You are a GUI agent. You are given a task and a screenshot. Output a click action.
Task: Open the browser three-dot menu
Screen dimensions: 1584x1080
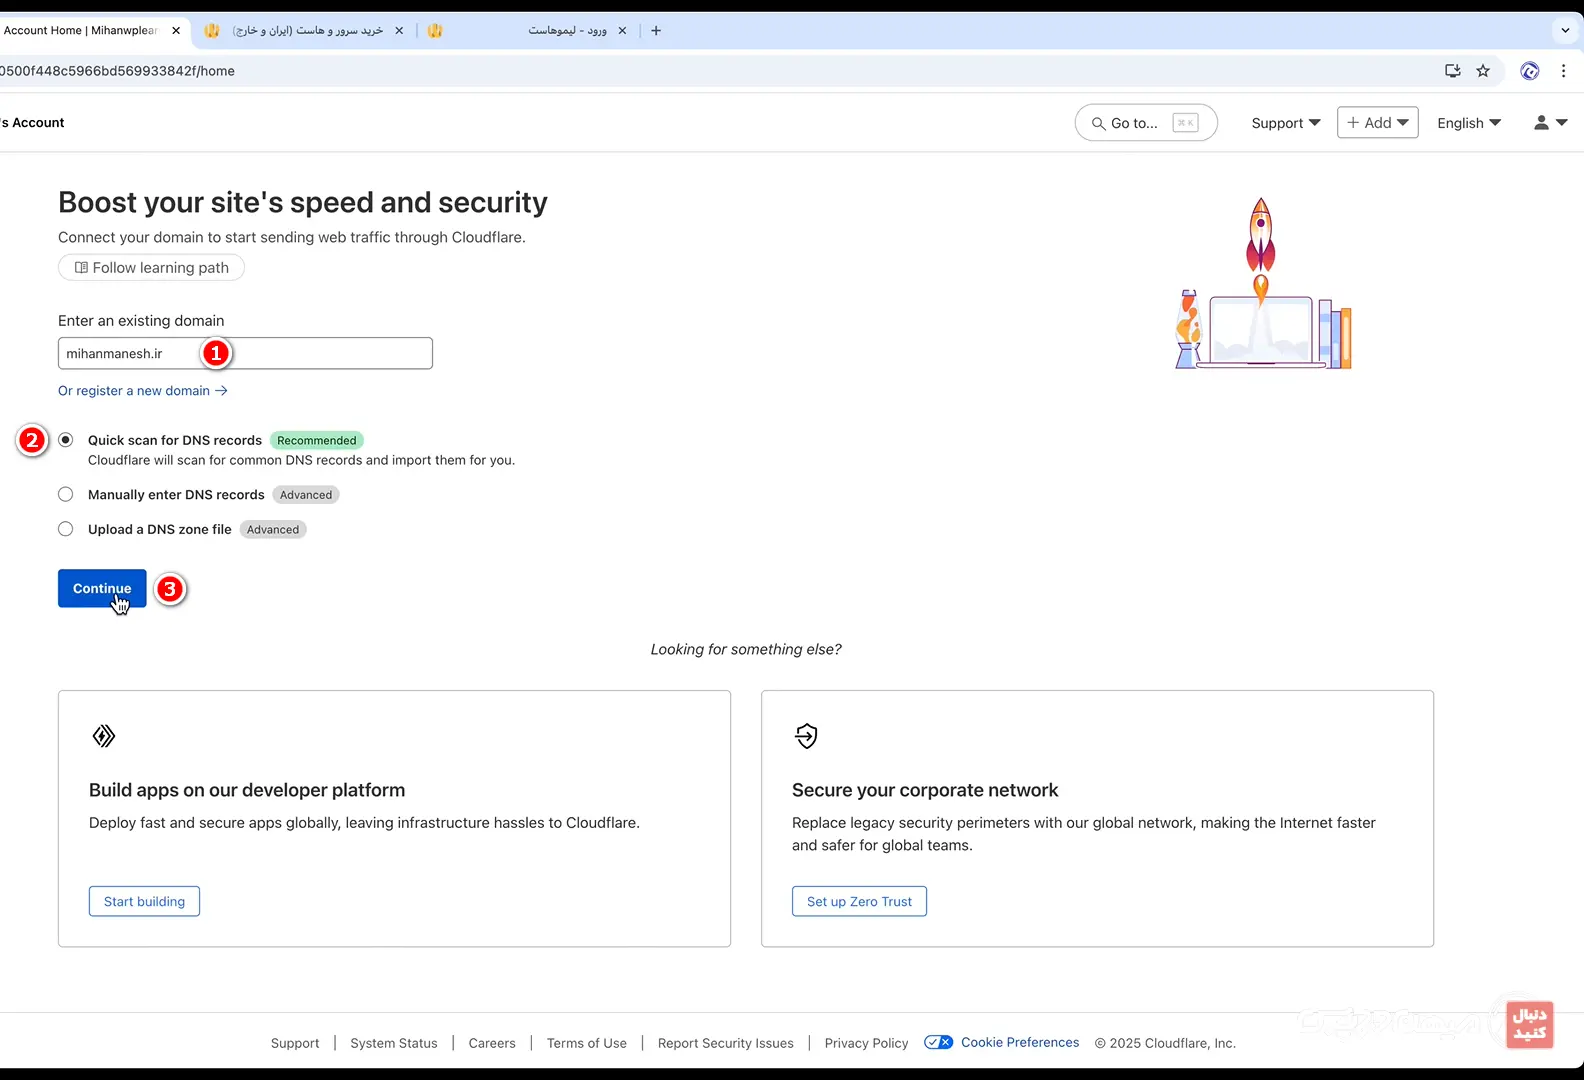coord(1563,71)
